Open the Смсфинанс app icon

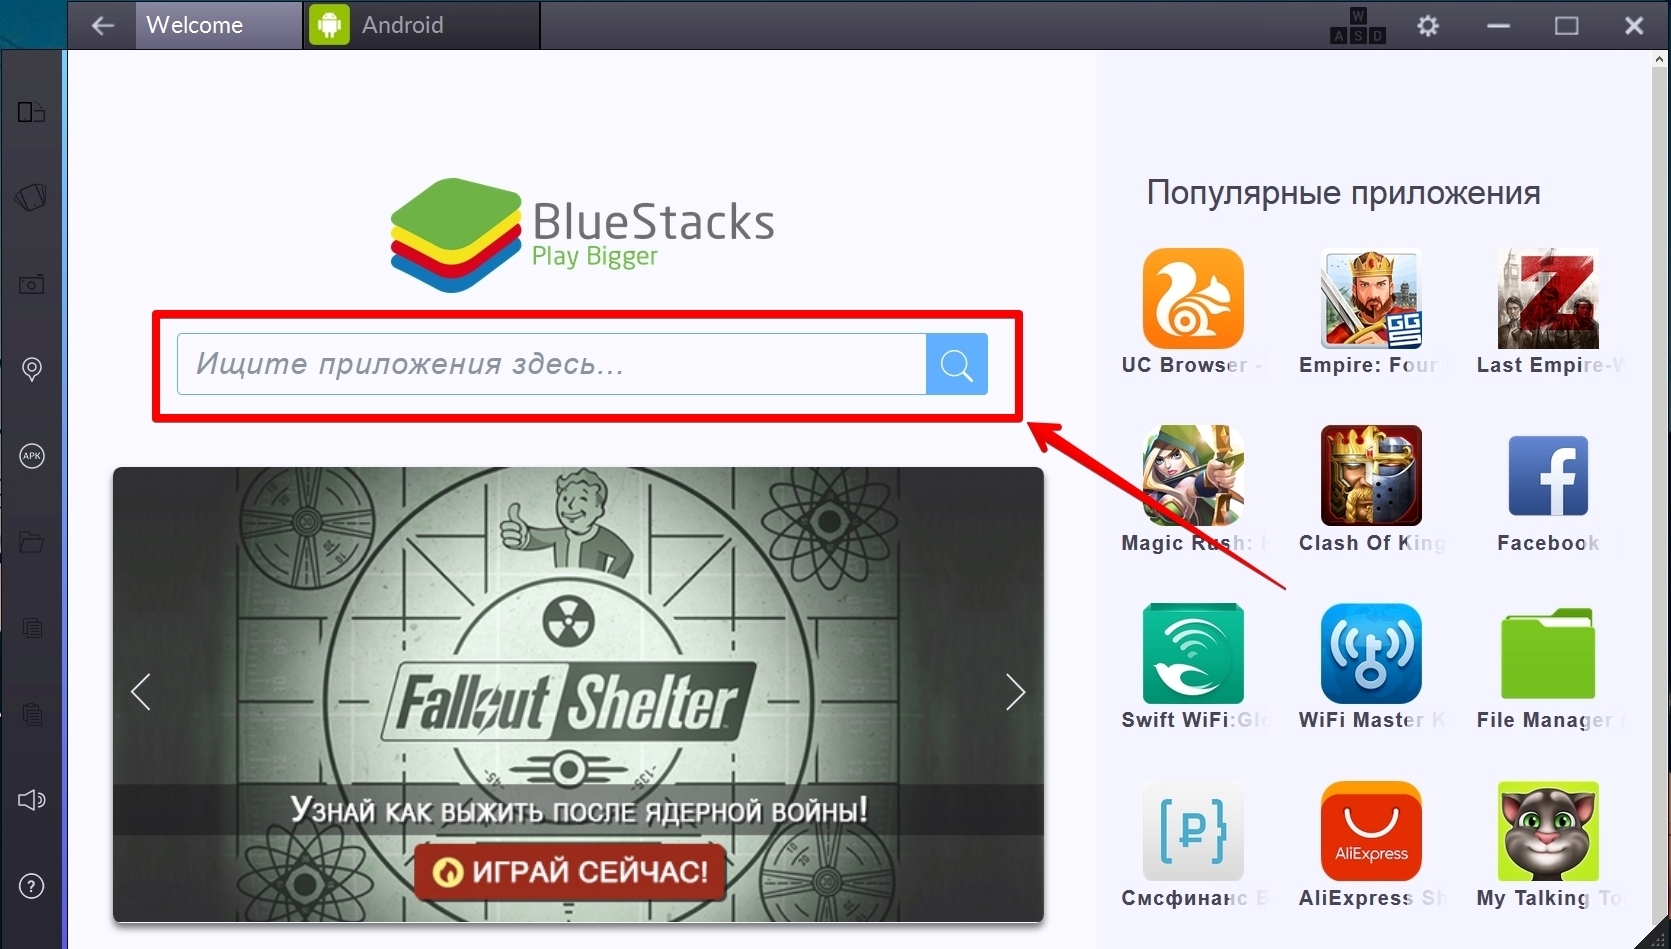point(1193,831)
